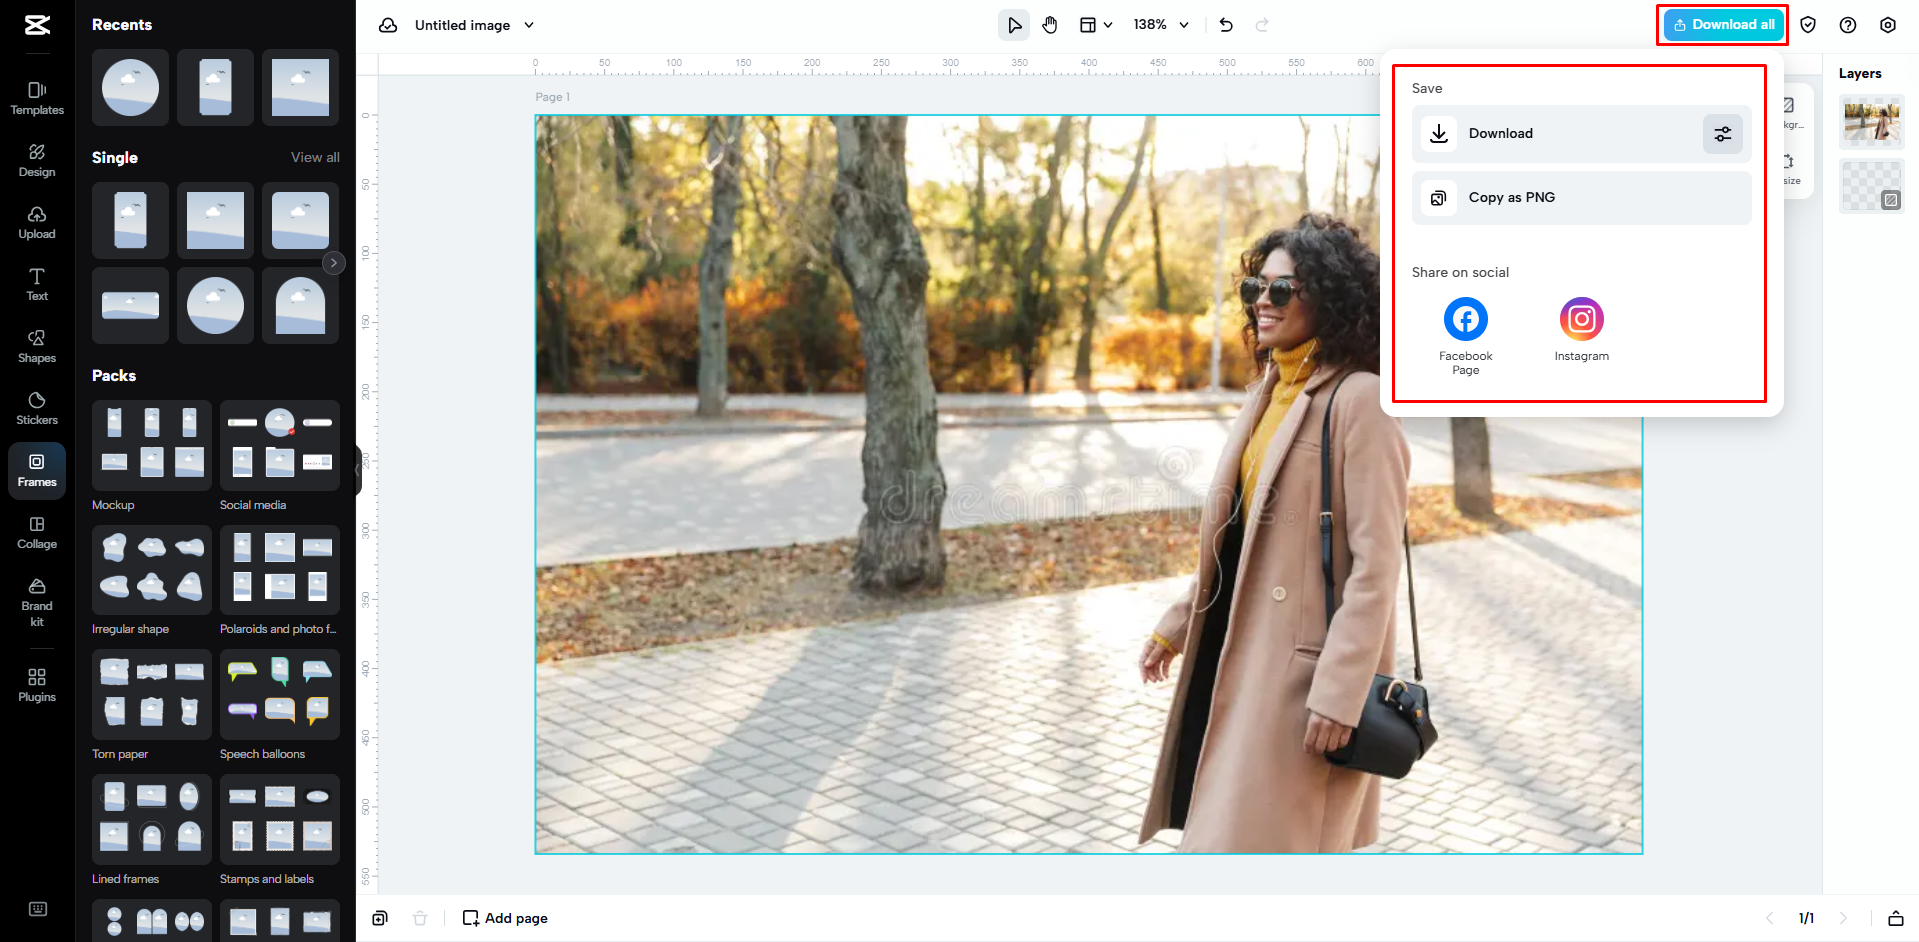1919x942 pixels.
Task: Click the Download all button
Action: point(1724,25)
